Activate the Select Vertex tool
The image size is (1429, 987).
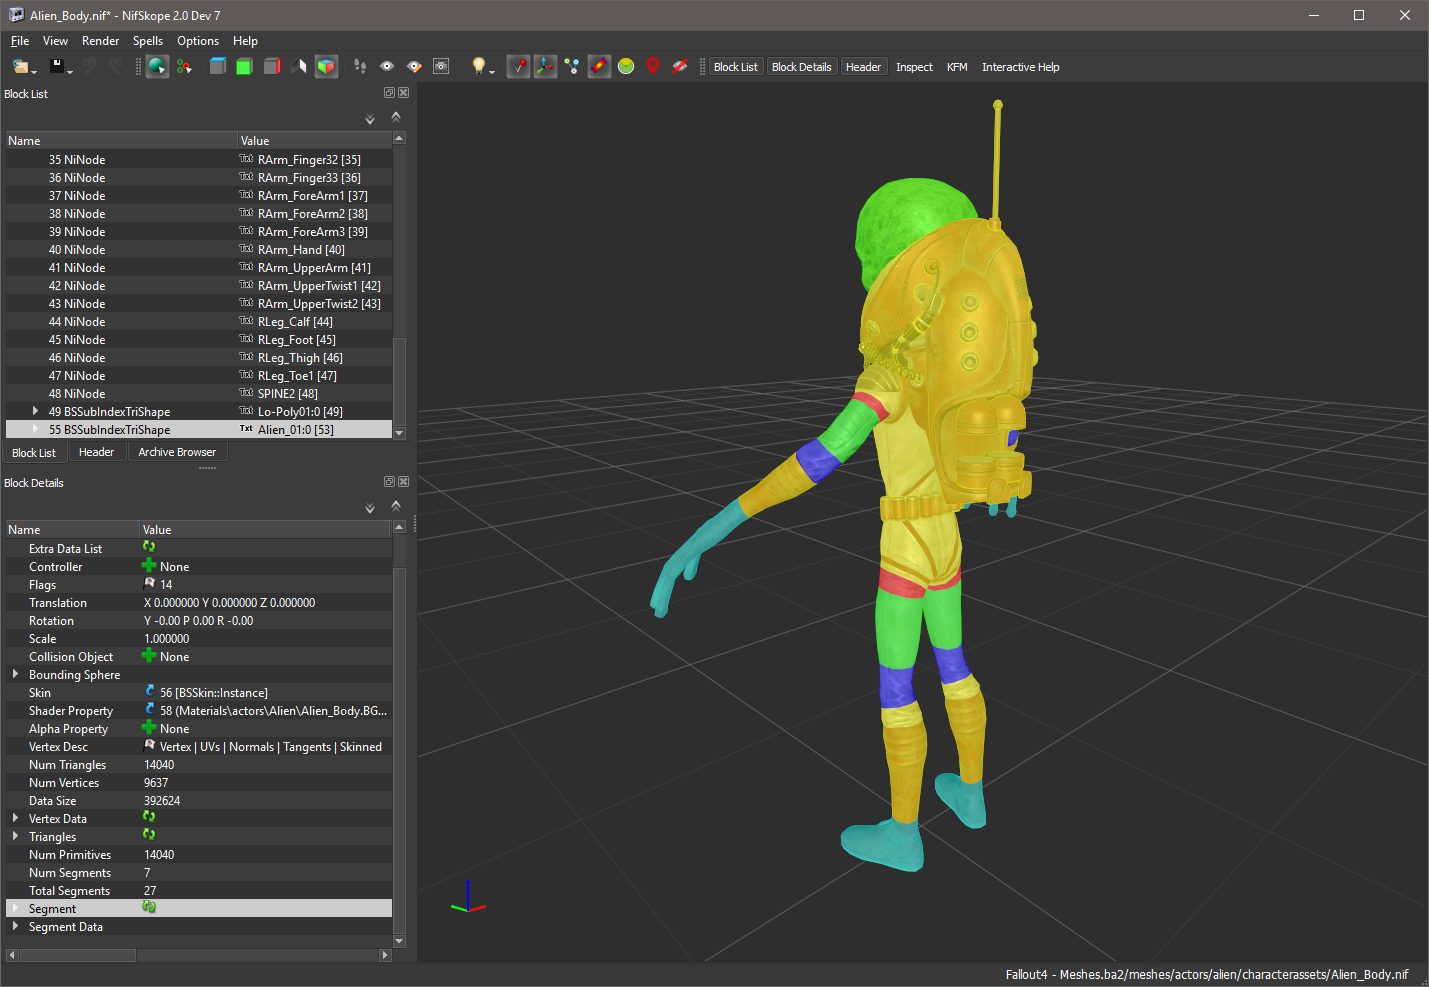pos(184,66)
